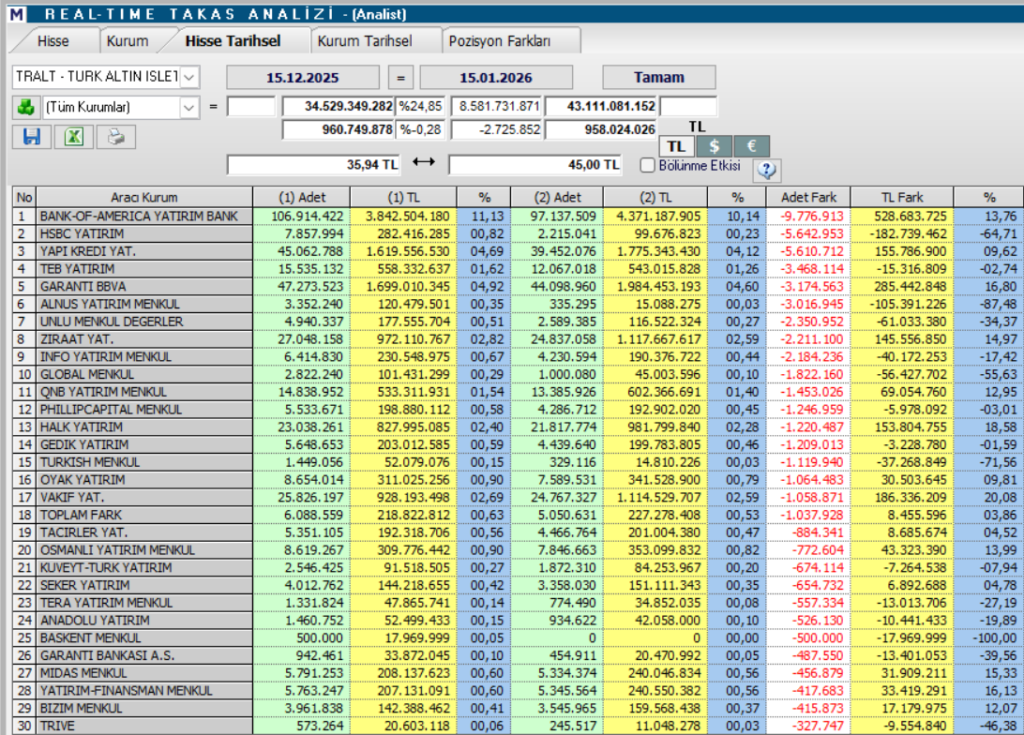1024x735 pixels.
Task: Switch to the Hisse tab
Action: point(53,41)
